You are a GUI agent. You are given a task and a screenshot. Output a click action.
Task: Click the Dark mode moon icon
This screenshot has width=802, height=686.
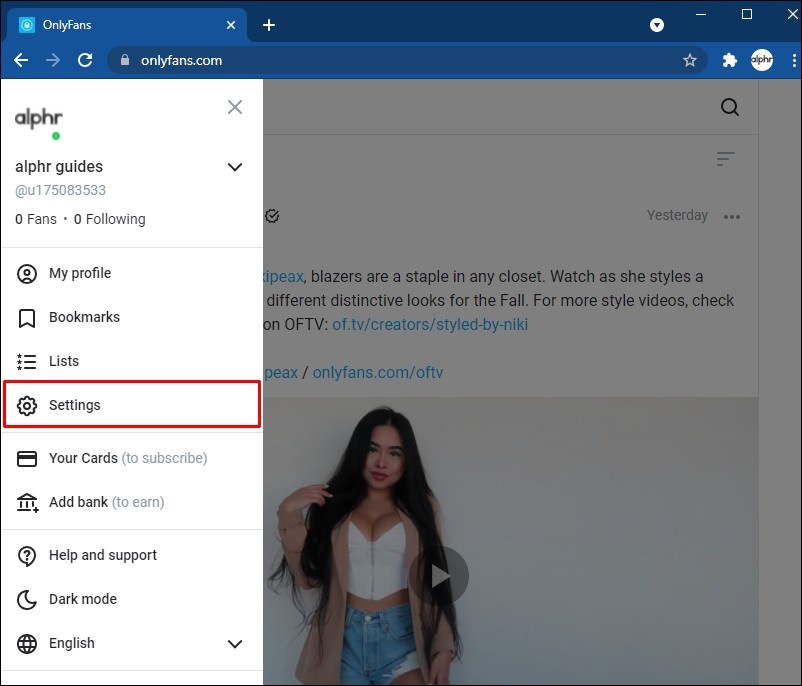(27, 600)
